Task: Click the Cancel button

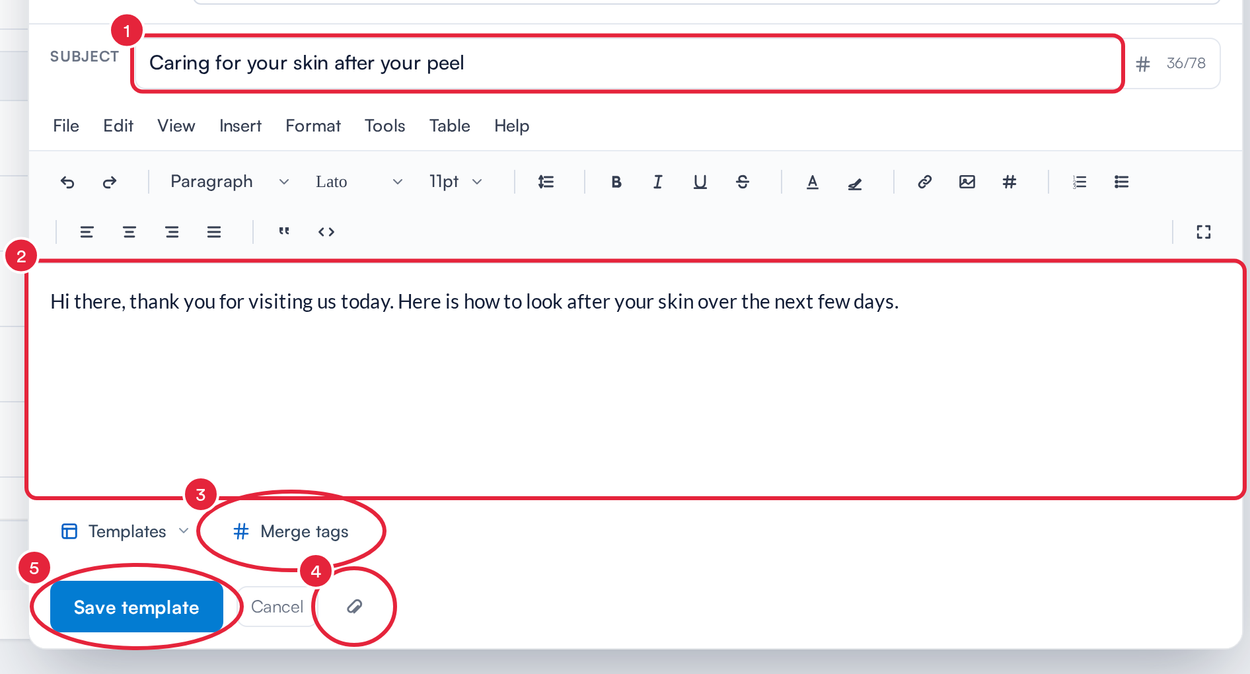Action: (277, 607)
